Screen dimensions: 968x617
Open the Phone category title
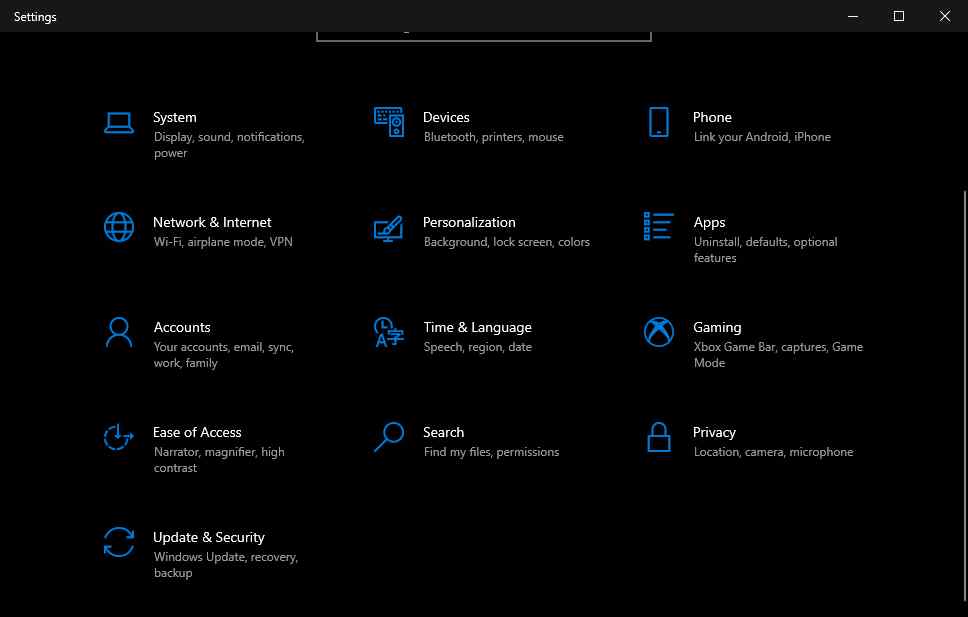(712, 117)
